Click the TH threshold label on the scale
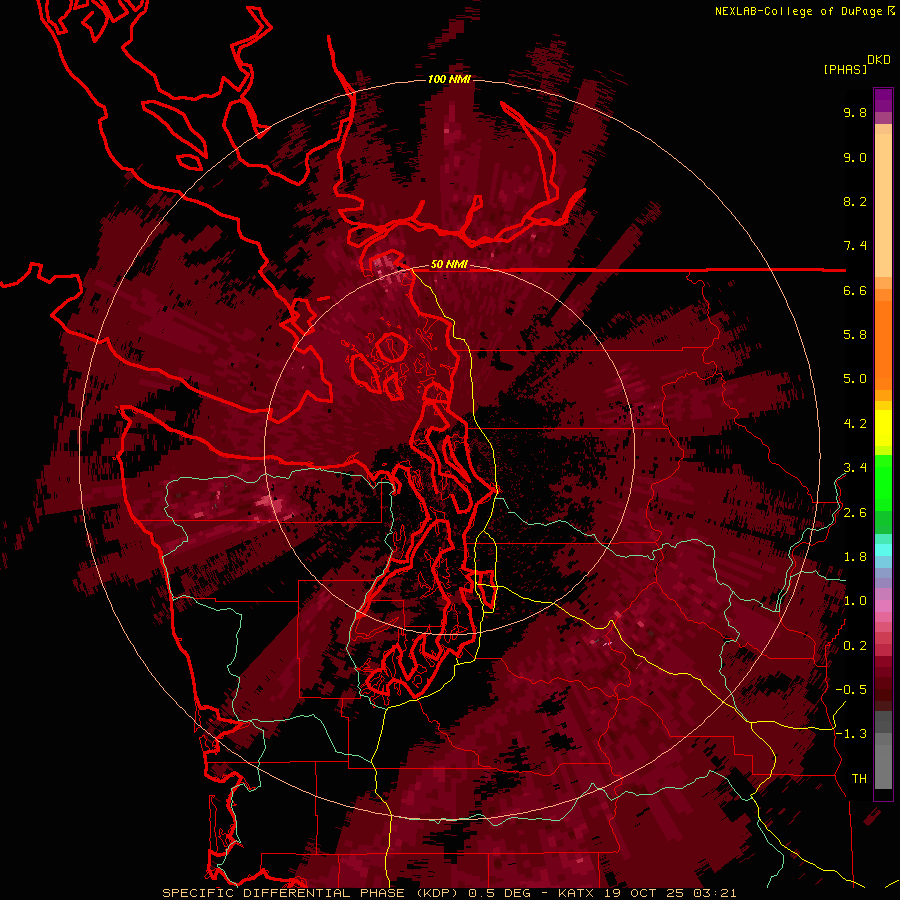Viewport: 900px width, 900px height. click(x=859, y=779)
